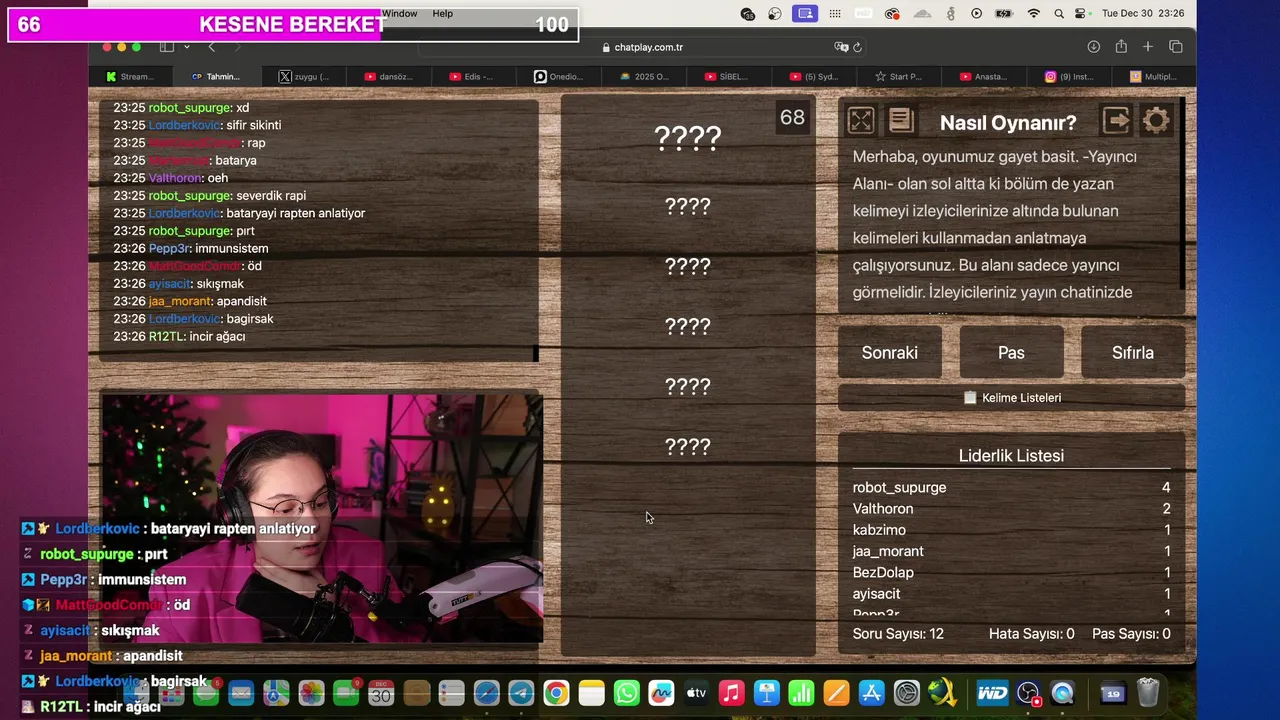Open Numbers from the dock
This screenshot has height=720, width=1280.
[801, 692]
